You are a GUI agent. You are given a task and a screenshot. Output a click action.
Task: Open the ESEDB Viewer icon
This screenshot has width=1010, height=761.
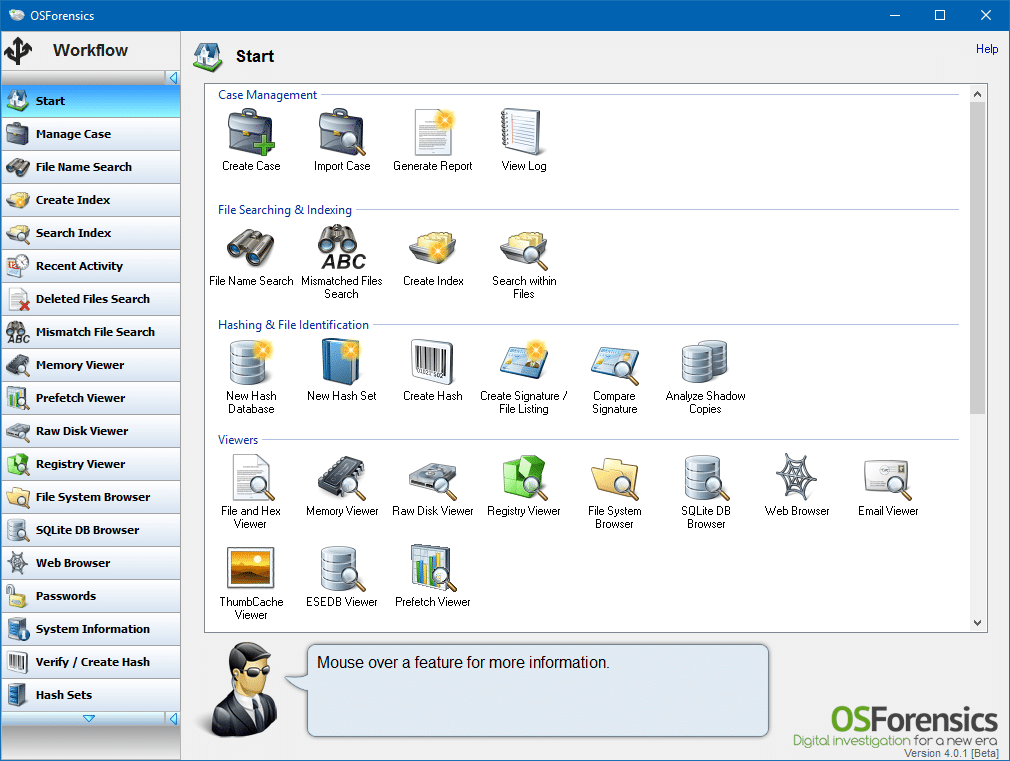pos(342,570)
